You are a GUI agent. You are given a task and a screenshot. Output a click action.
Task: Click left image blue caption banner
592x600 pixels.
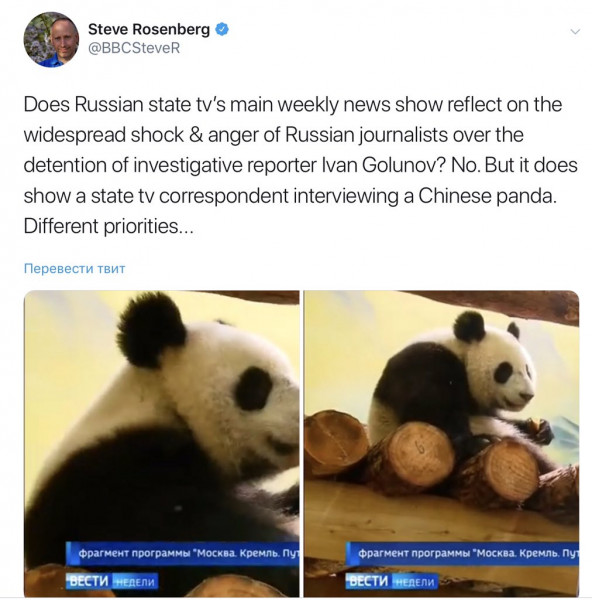pyautogui.click(x=183, y=553)
